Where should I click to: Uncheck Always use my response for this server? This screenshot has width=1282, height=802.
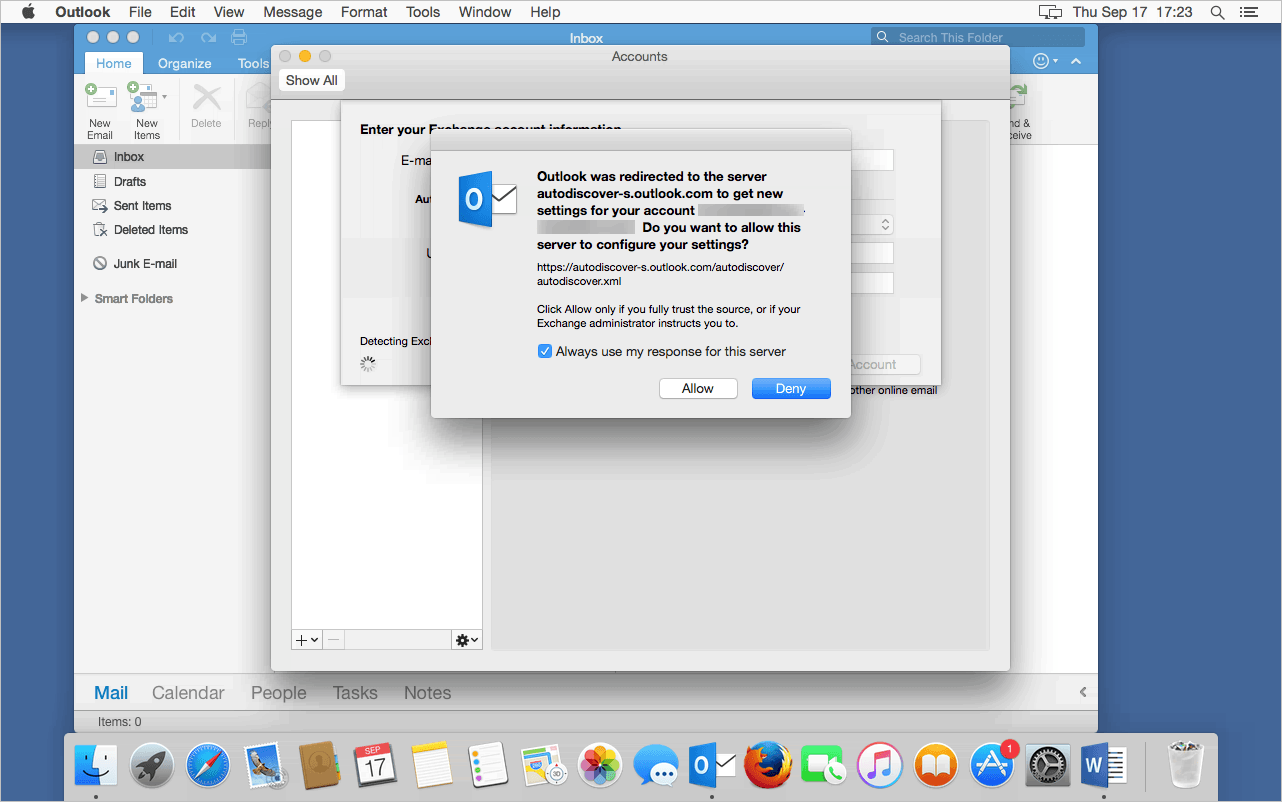coord(545,352)
